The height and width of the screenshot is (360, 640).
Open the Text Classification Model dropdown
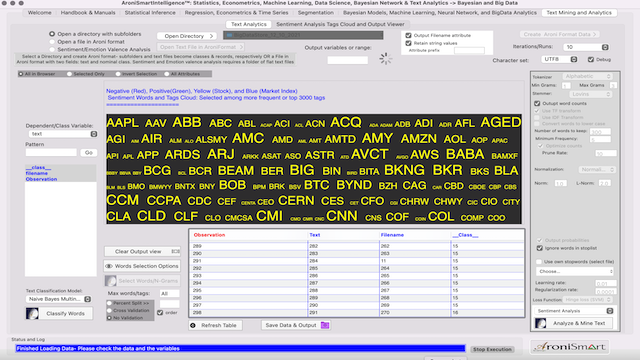[59, 299]
